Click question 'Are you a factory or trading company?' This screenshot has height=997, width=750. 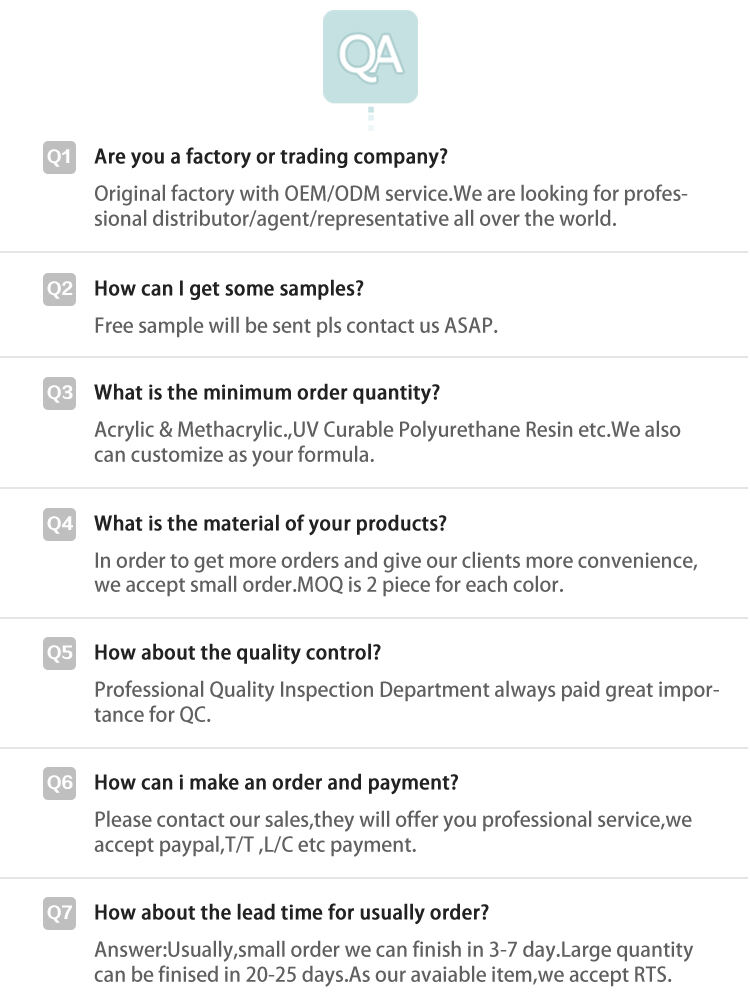point(271,157)
